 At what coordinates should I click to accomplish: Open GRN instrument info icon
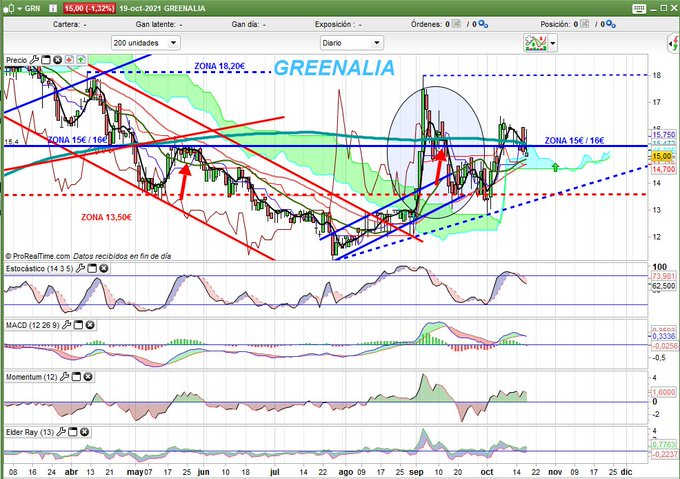coord(53,8)
